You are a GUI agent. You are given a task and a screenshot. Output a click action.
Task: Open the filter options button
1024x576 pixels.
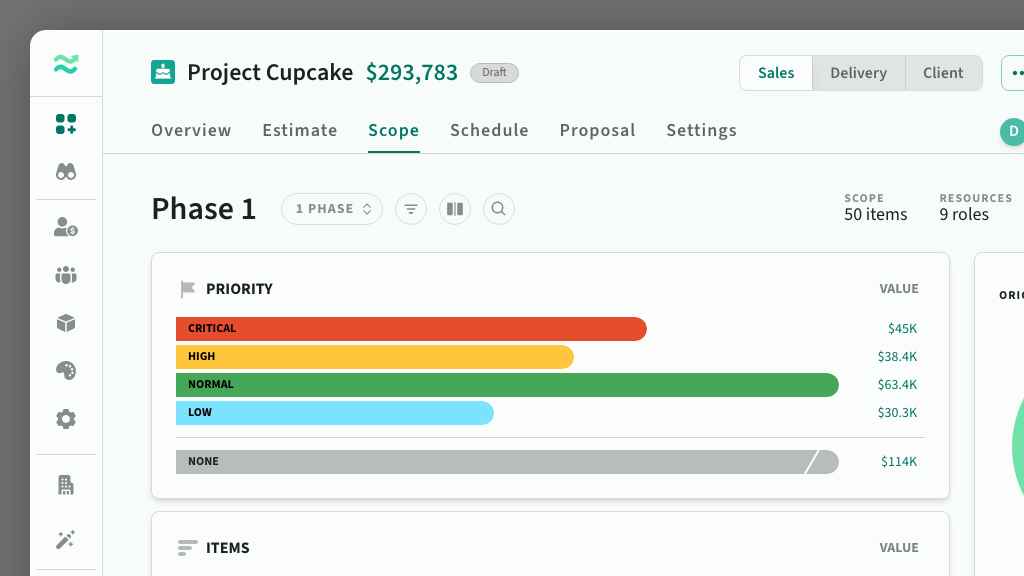tap(411, 209)
